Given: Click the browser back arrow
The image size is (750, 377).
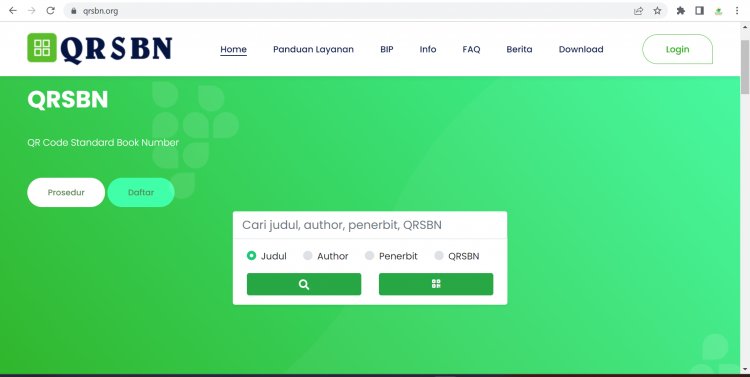Looking at the screenshot, I should (x=13, y=11).
